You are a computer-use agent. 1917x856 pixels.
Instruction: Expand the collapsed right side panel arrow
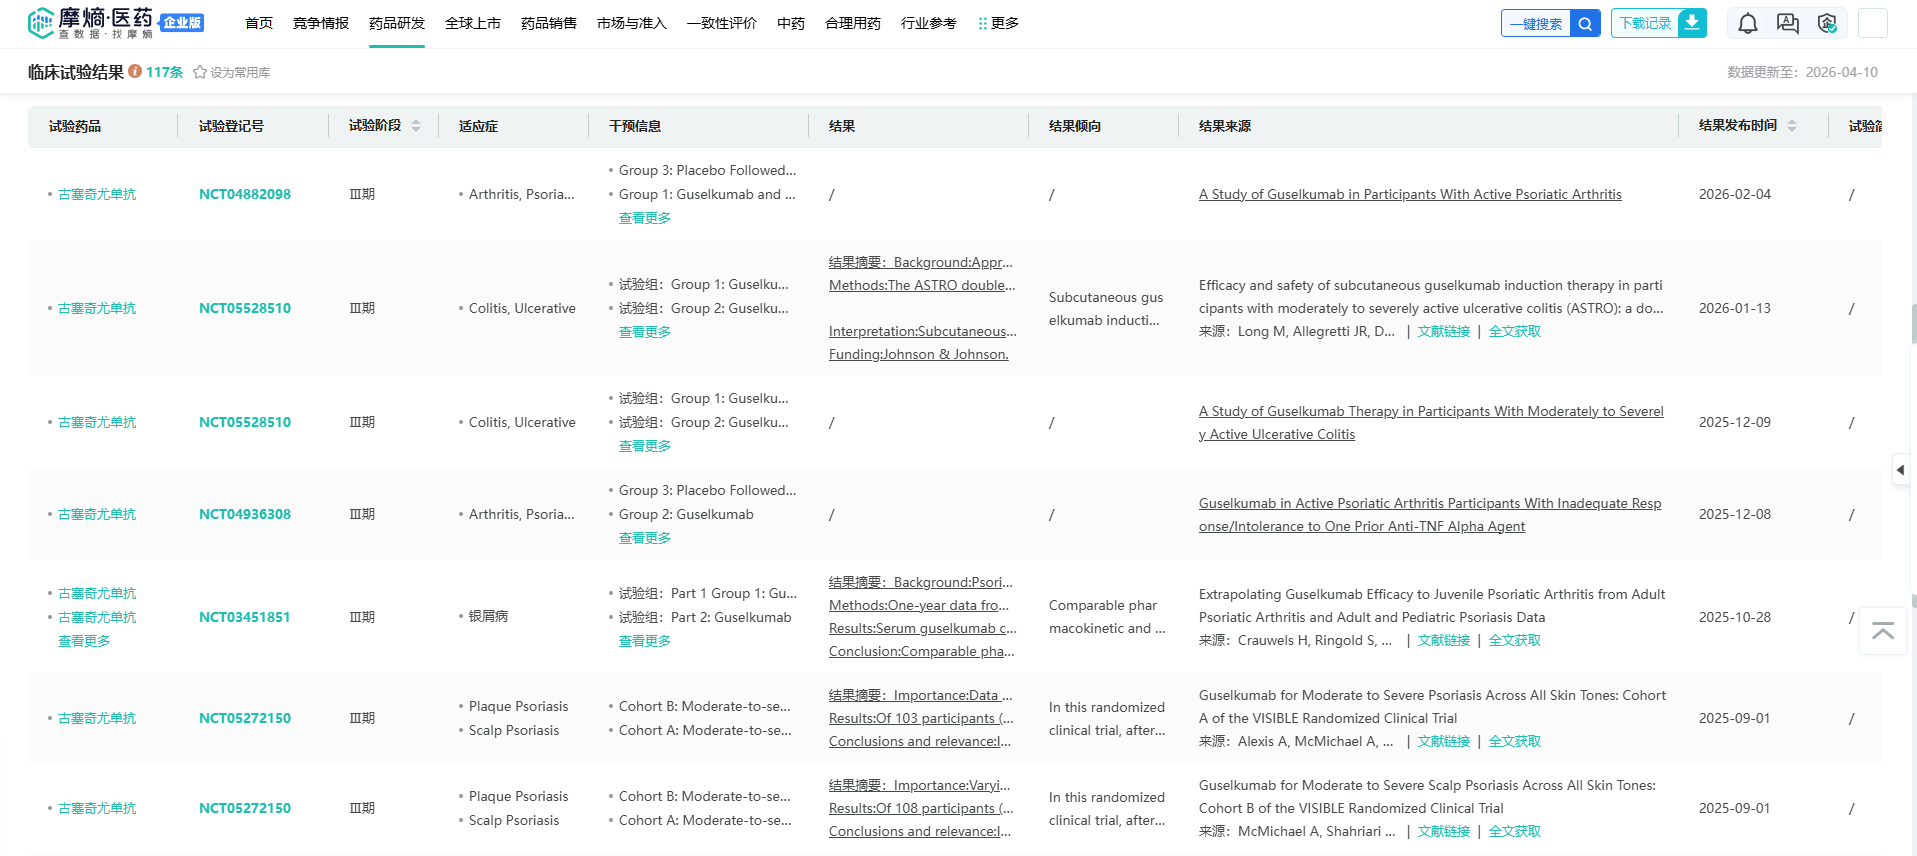coord(1900,469)
